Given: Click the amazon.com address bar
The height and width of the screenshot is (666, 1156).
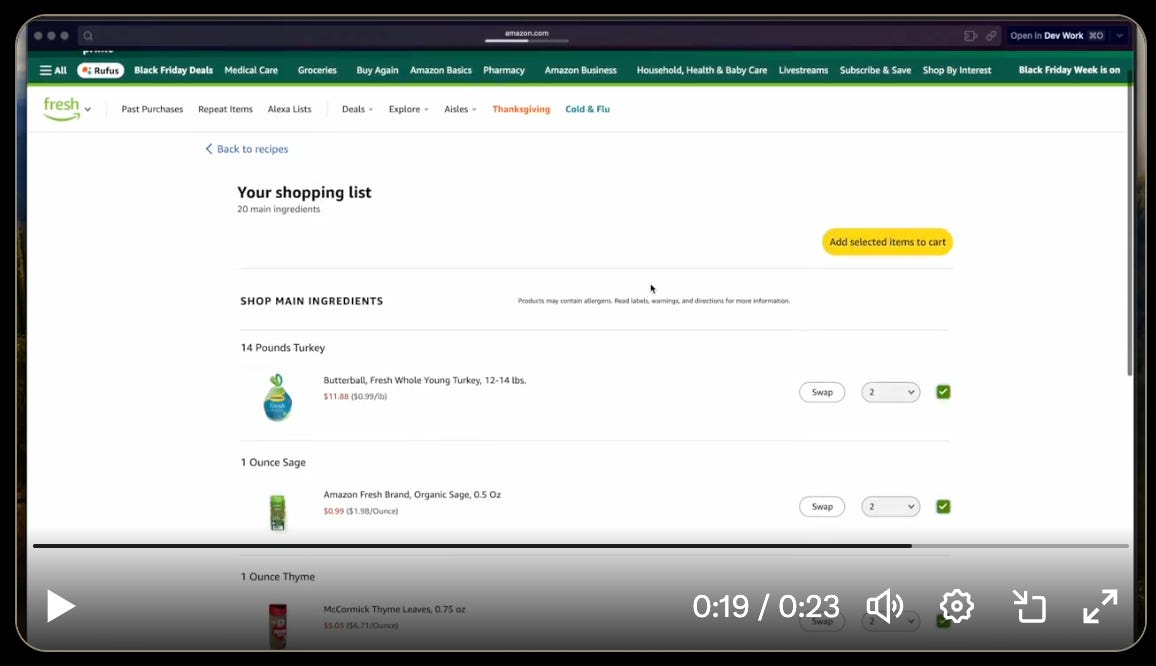Looking at the screenshot, I should [526, 34].
